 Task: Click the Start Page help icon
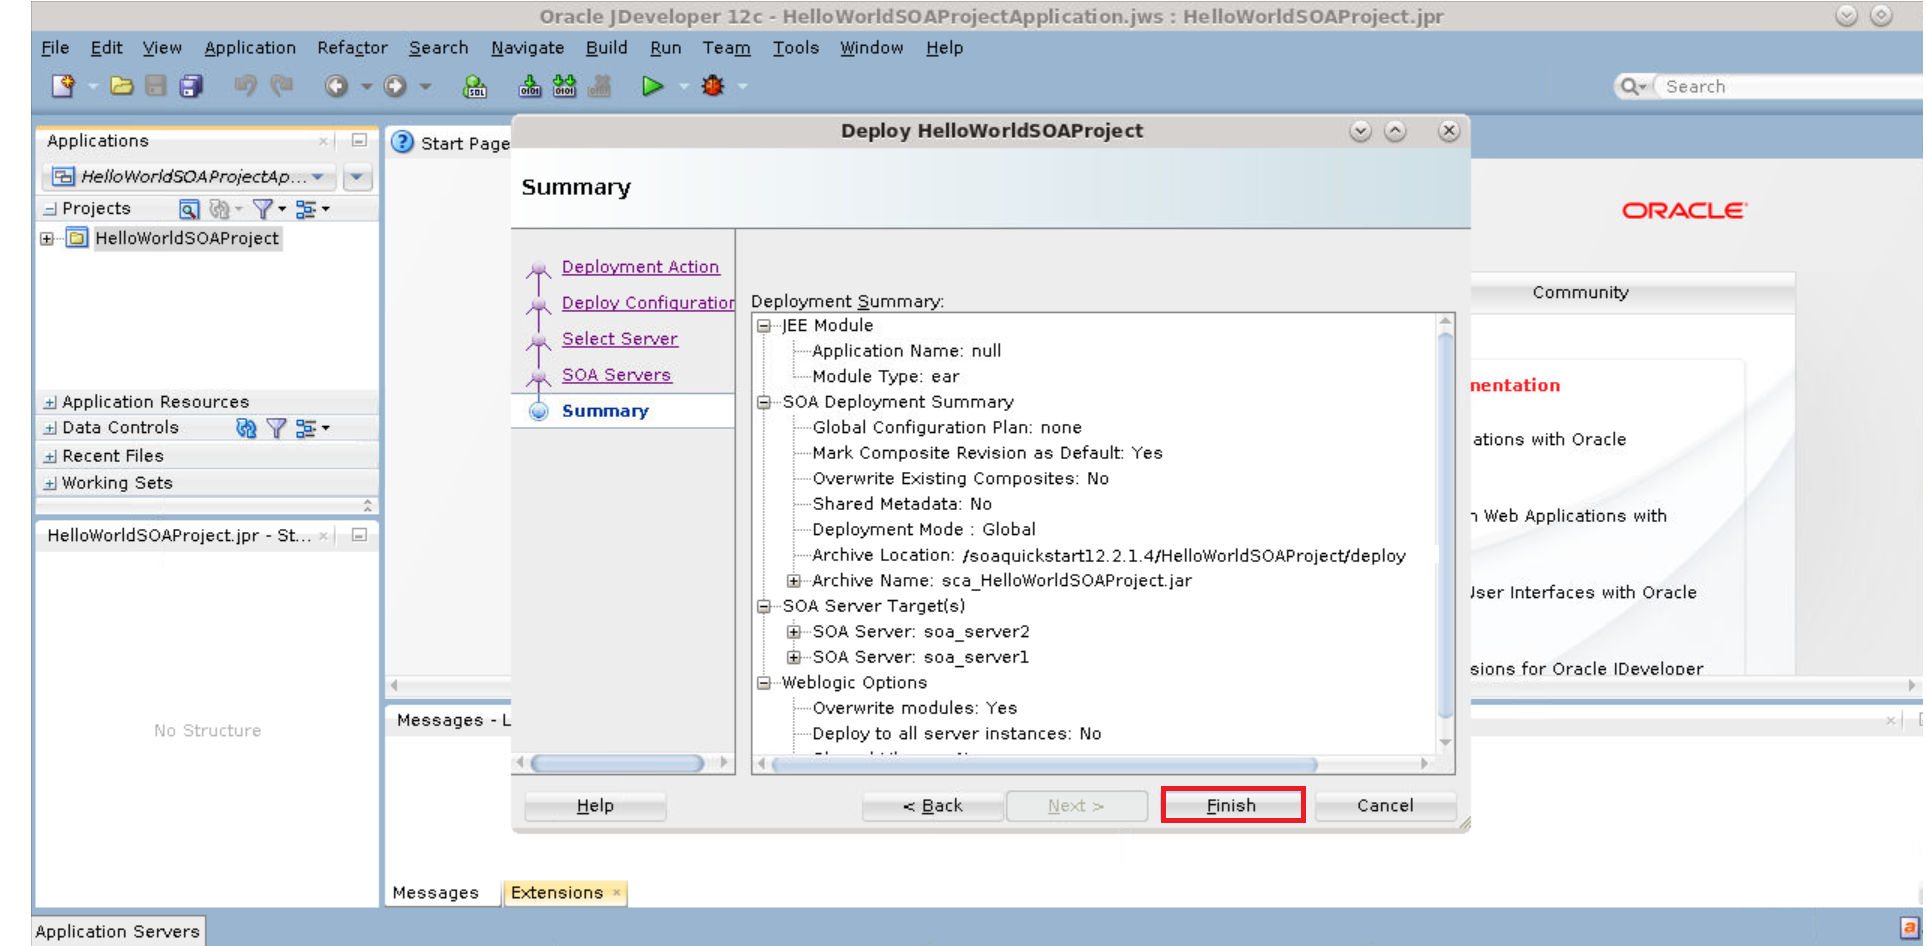[x=402, y=142]
